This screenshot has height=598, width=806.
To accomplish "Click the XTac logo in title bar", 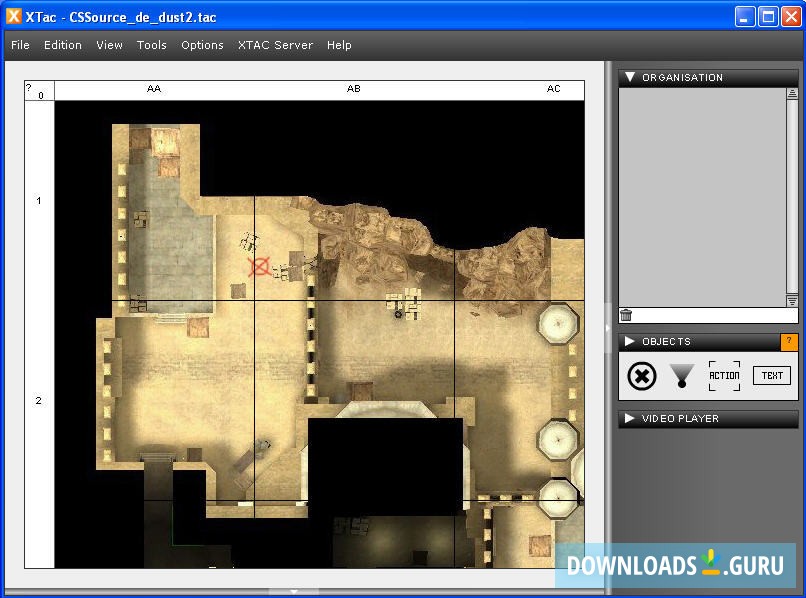I will [x=13, y=17].
